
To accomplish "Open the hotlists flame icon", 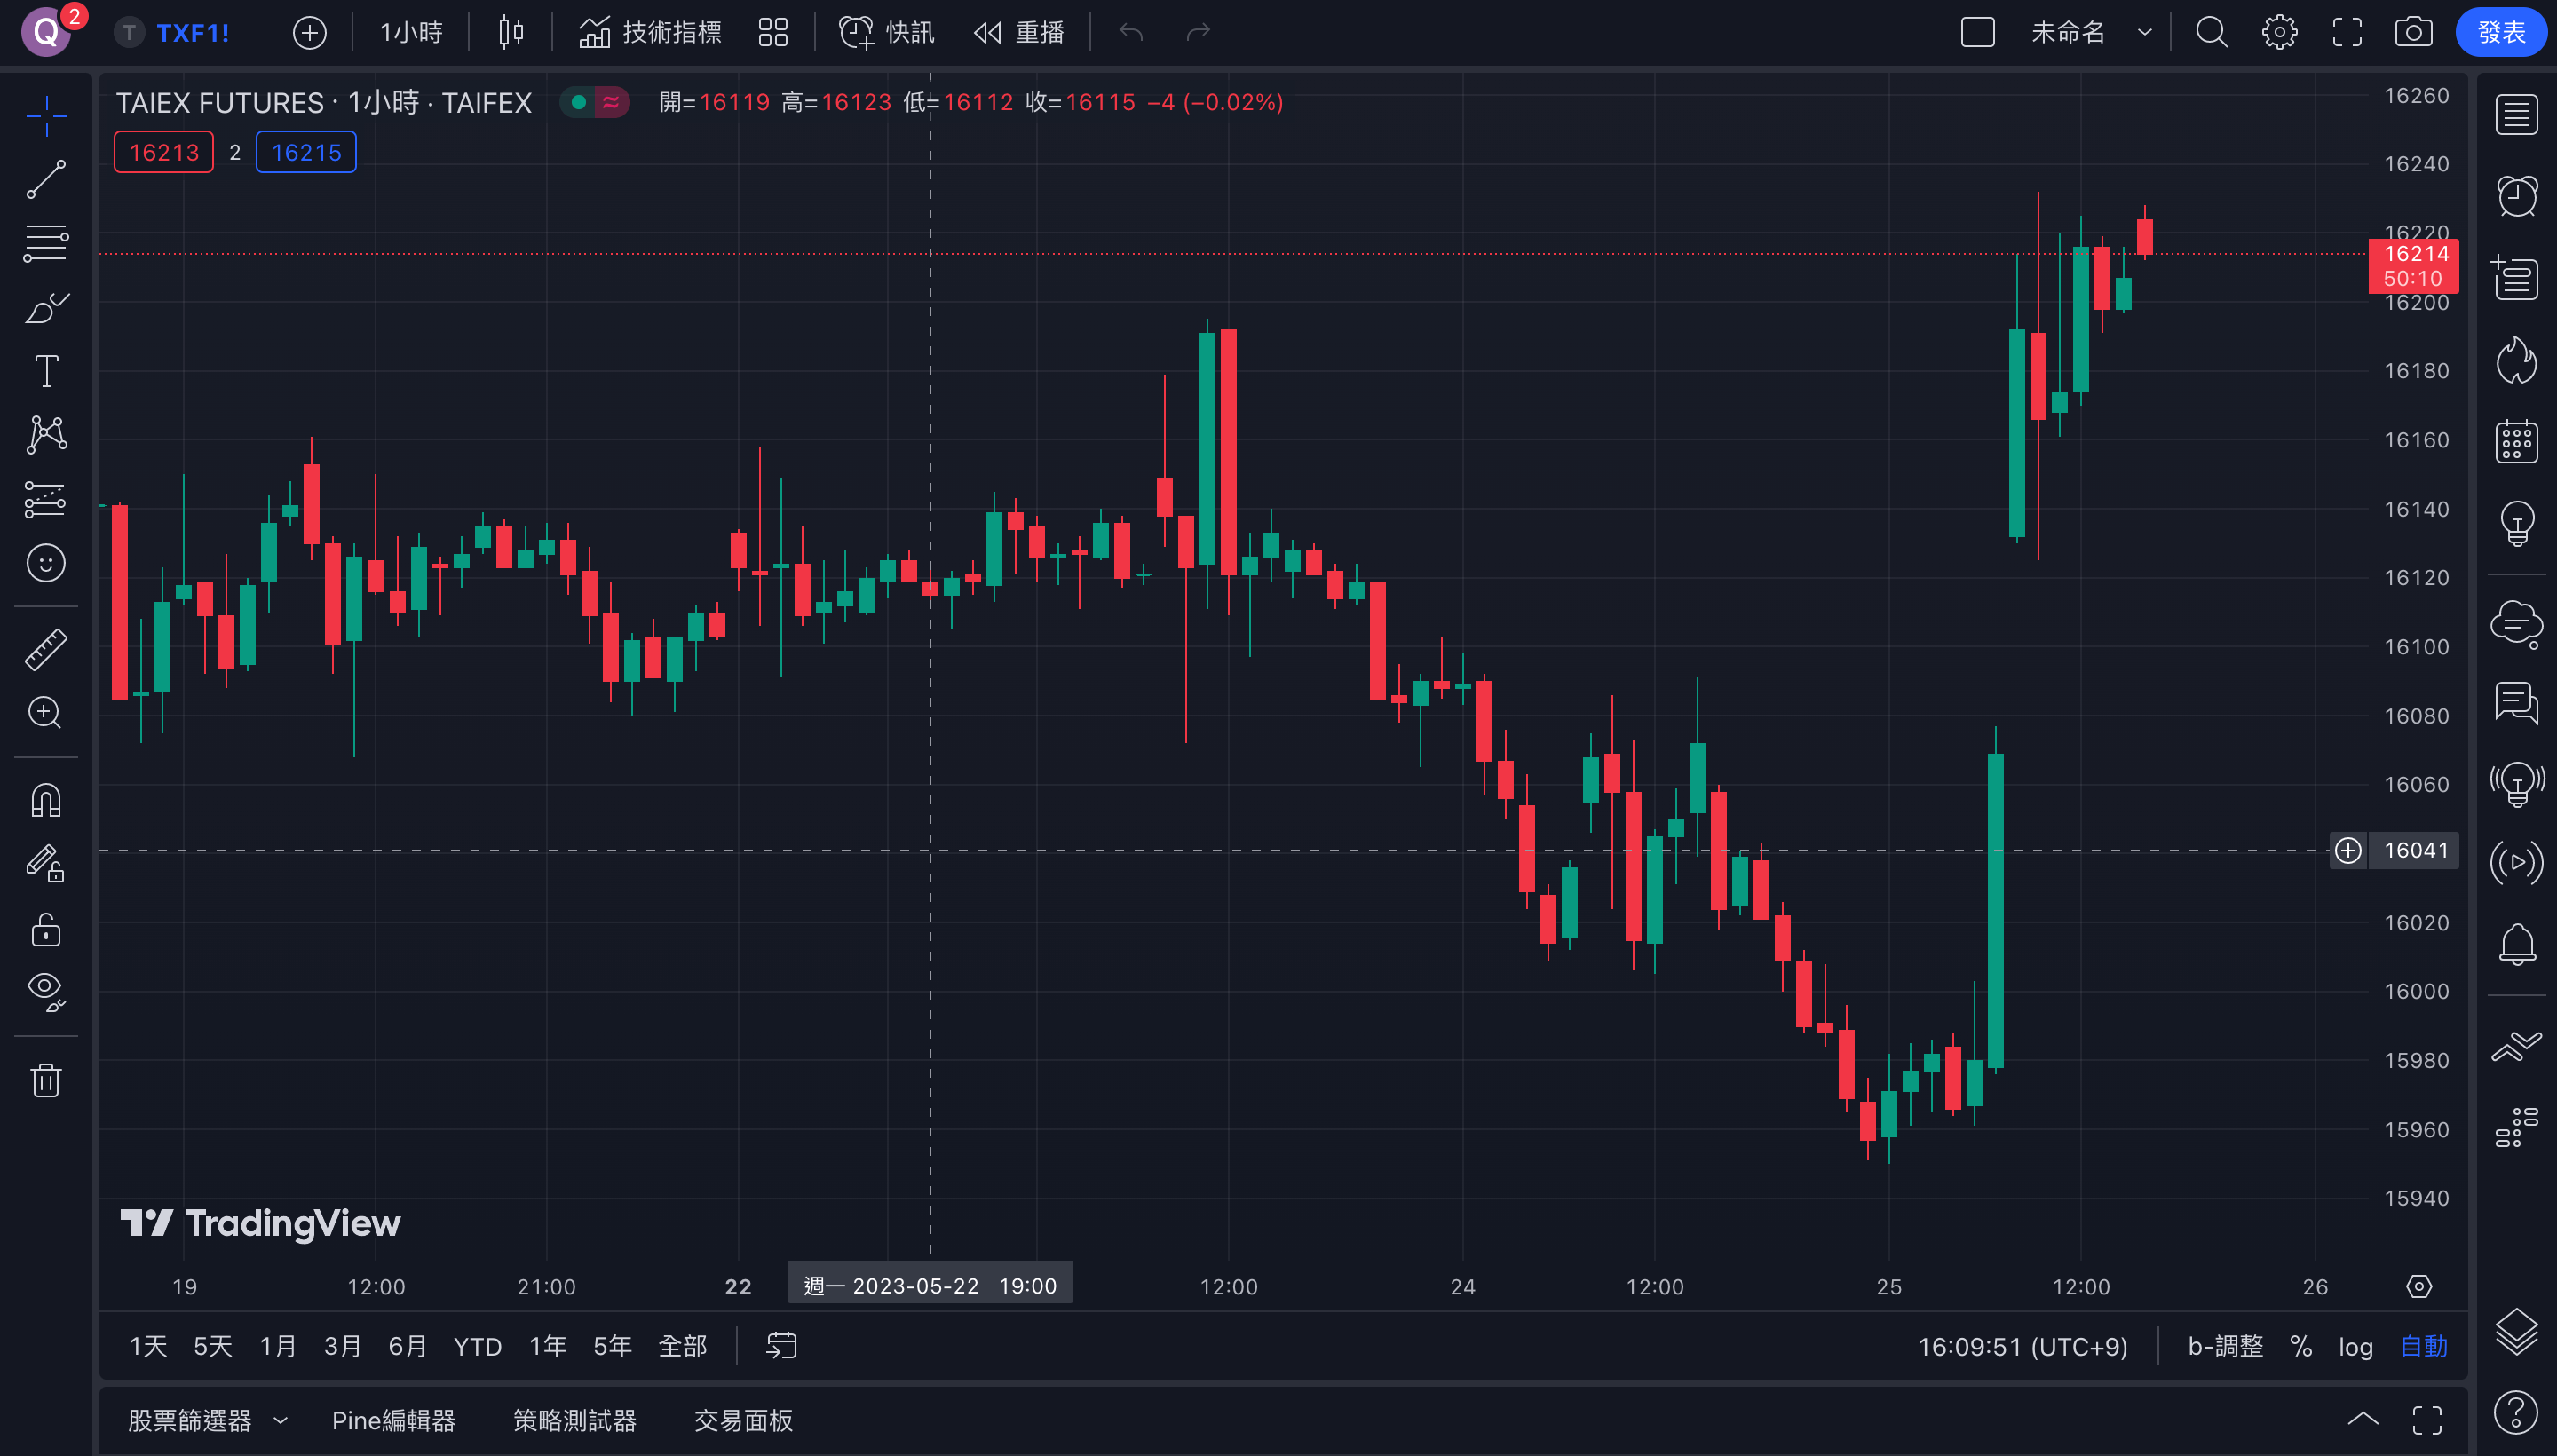I will tap(2516, 360).
